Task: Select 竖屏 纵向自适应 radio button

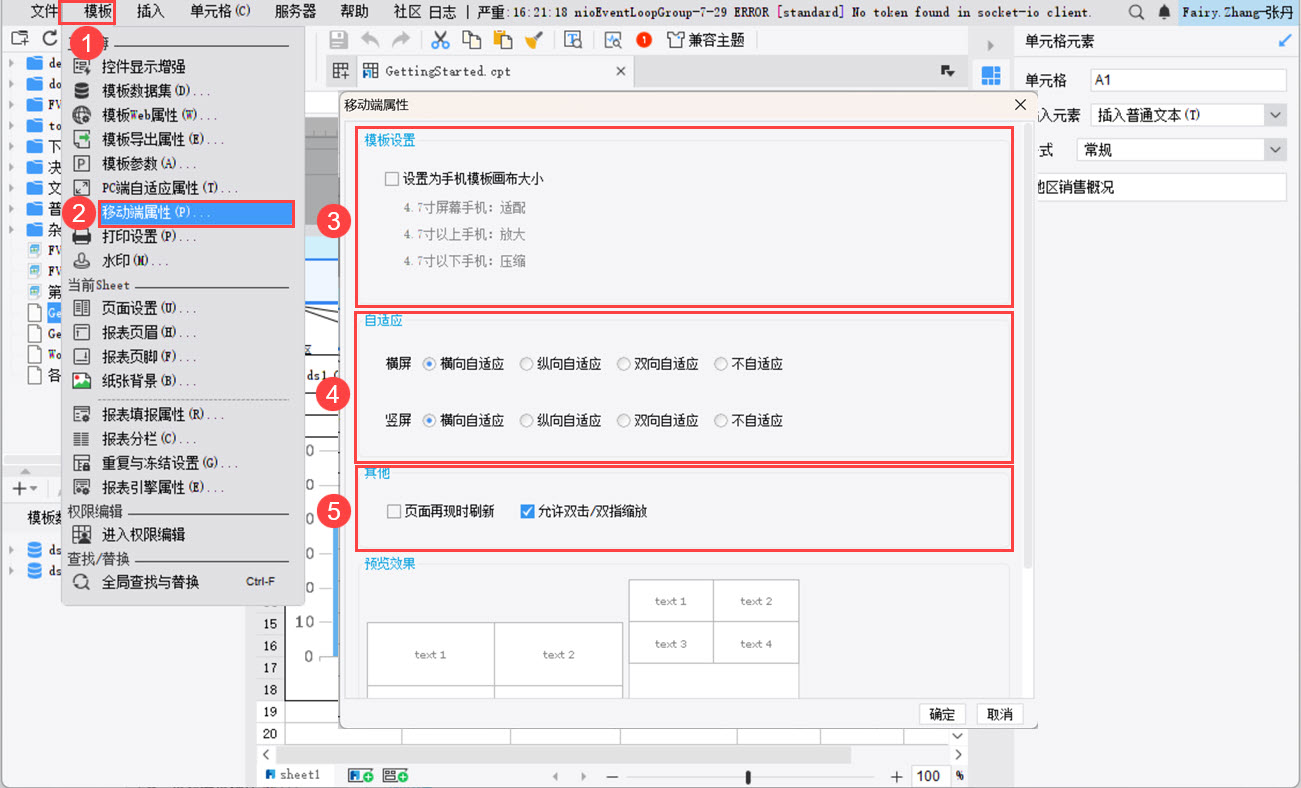Action: tap(526, 421)
